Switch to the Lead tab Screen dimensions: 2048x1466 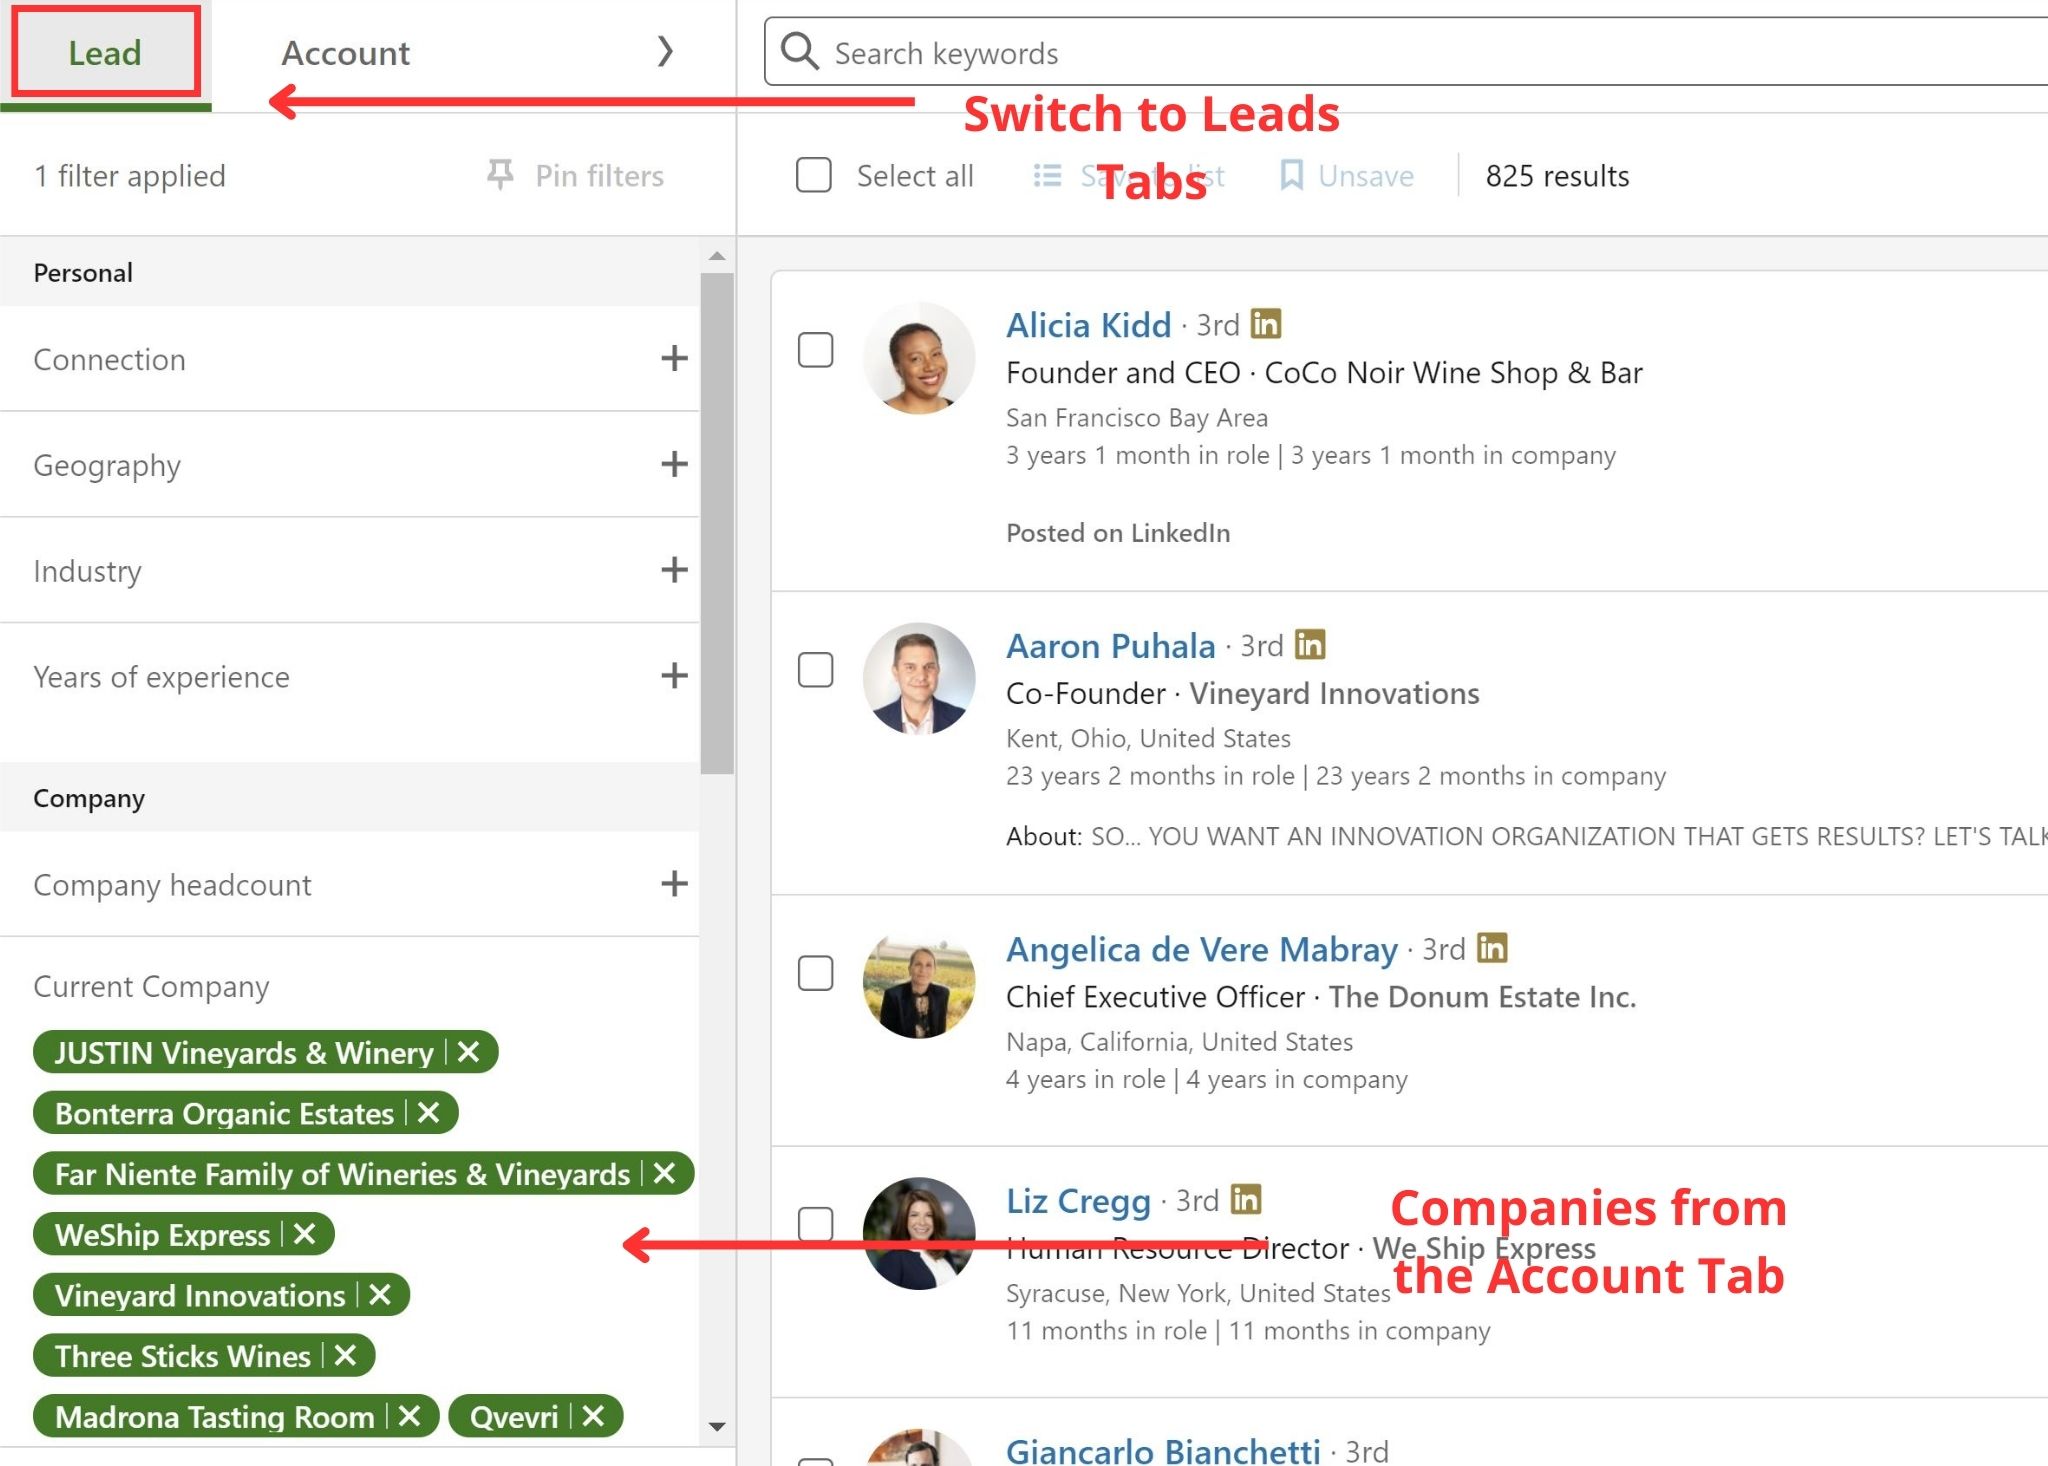click(105, 52)
